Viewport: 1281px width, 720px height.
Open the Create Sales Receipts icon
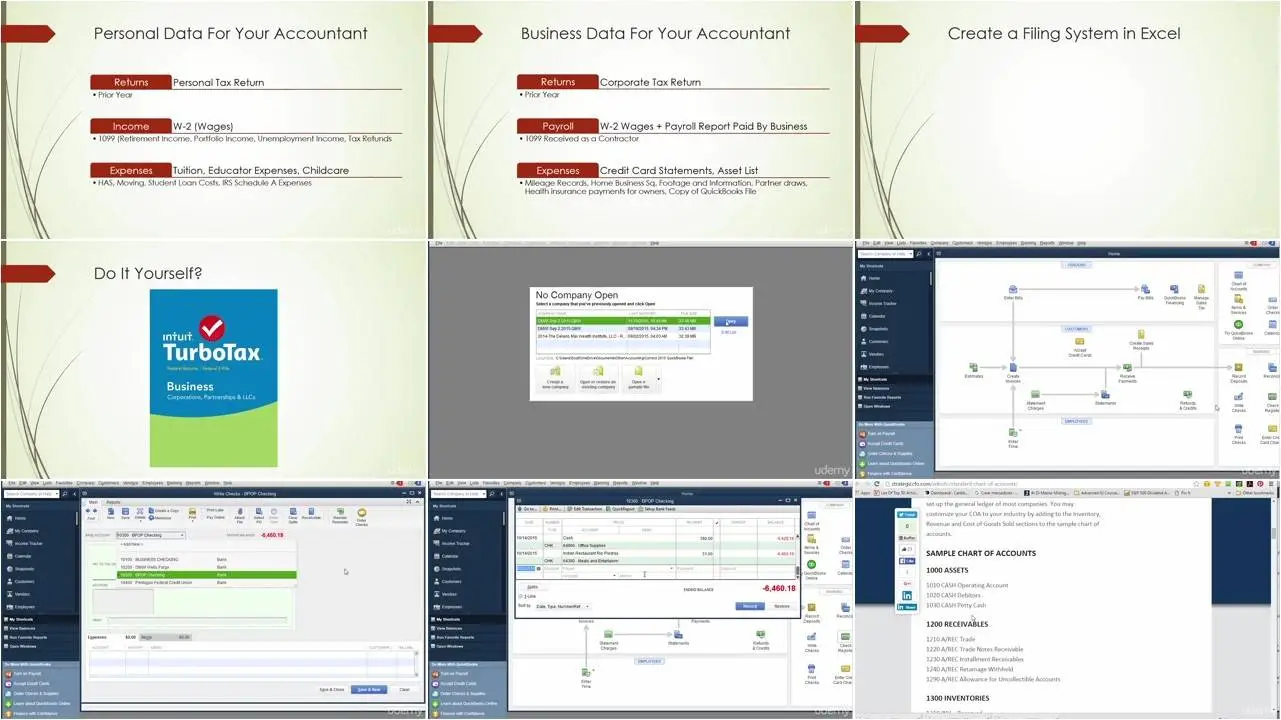pyautogui.click(x=1141, y=340)
